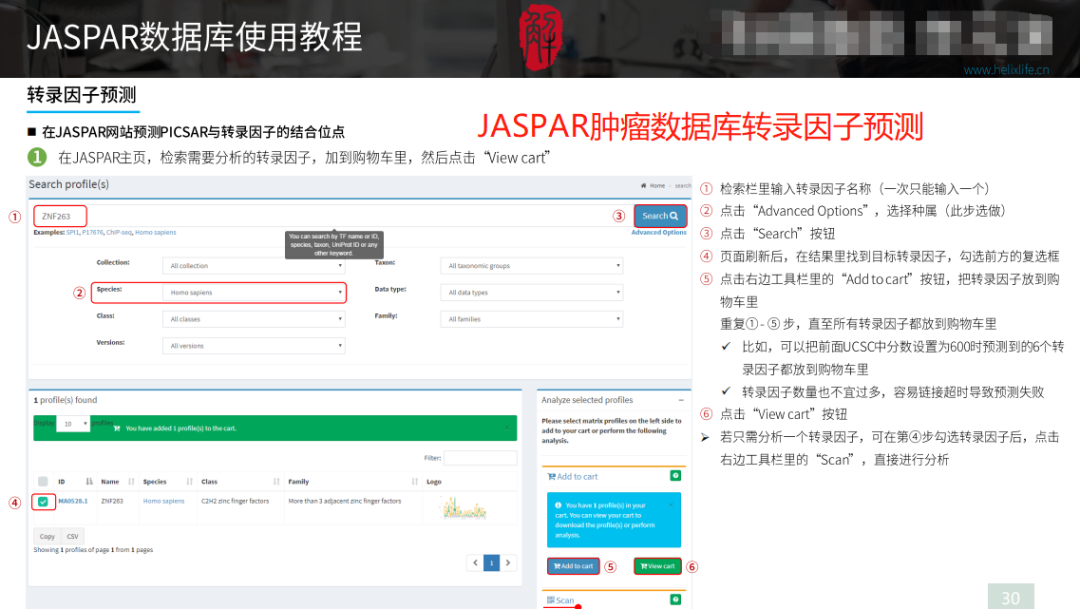Click the Copy button below the table
1080x609 pixels.
[x=47, y=536]
